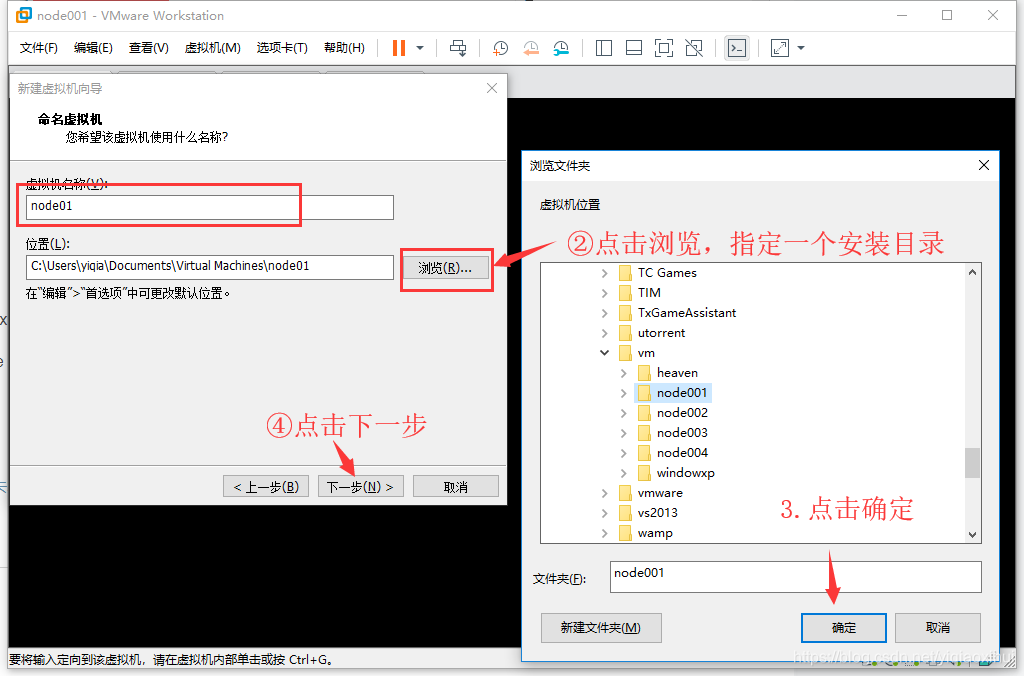Open the 帮助(H) menu

[344, 48]
